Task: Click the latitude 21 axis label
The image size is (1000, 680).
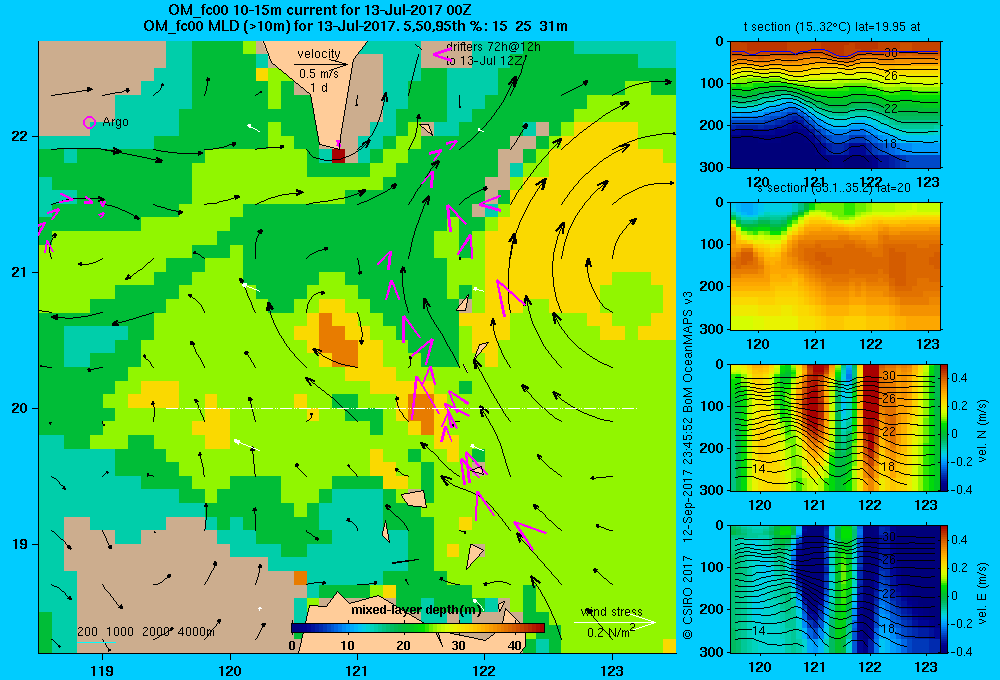Action: tap(20, 272)
